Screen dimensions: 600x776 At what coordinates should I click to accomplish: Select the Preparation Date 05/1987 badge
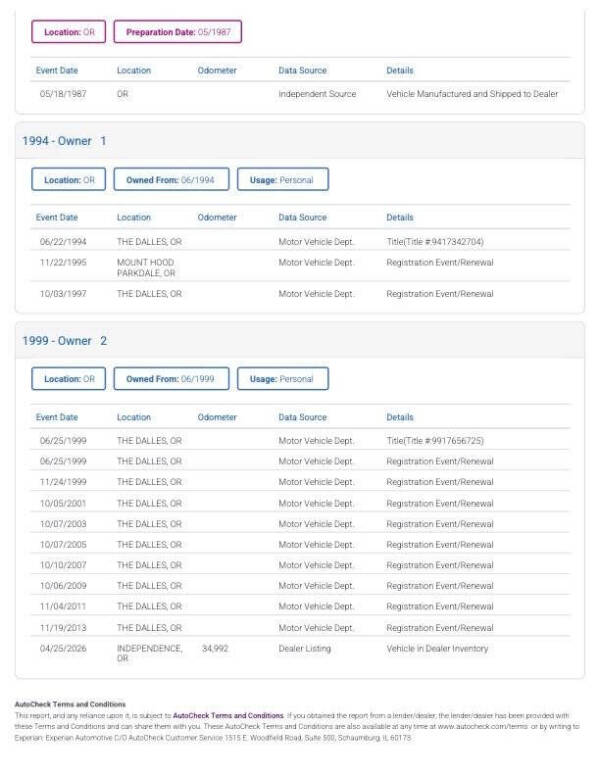click(178, 32)
